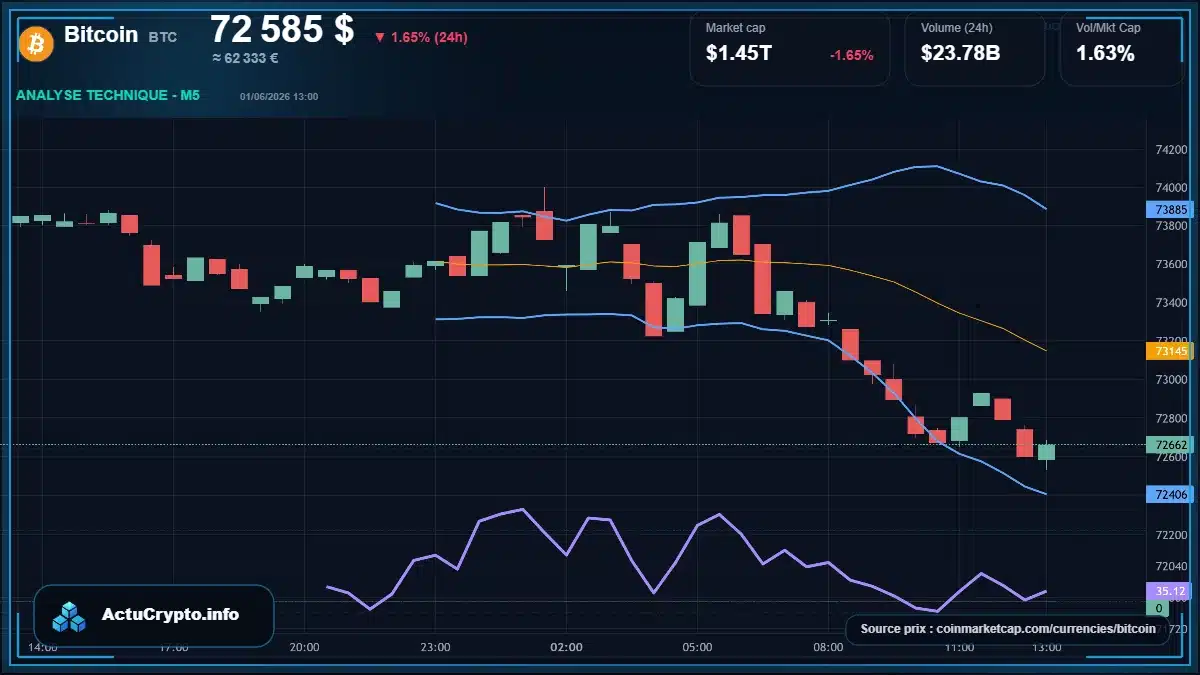Click the ANALYSE TECHNIQUE - M5 label
Image resolution: width=1200 pixels, height=675 pixels.
click(108, 95)
